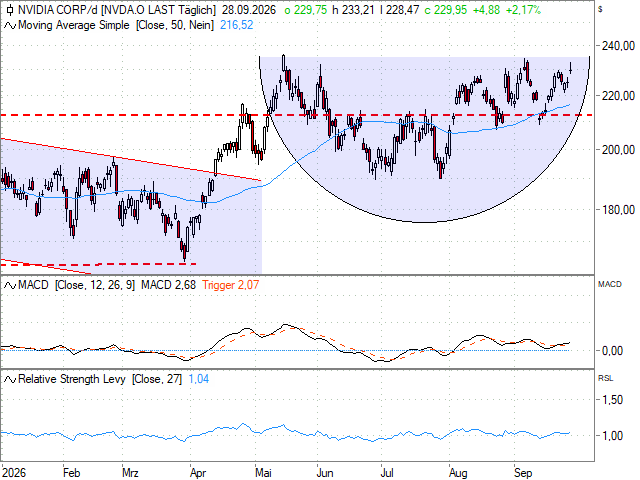This screenshot has height=480, width=640.
Task: Click the MACD axis caption on the right
Action: [610, 284]
